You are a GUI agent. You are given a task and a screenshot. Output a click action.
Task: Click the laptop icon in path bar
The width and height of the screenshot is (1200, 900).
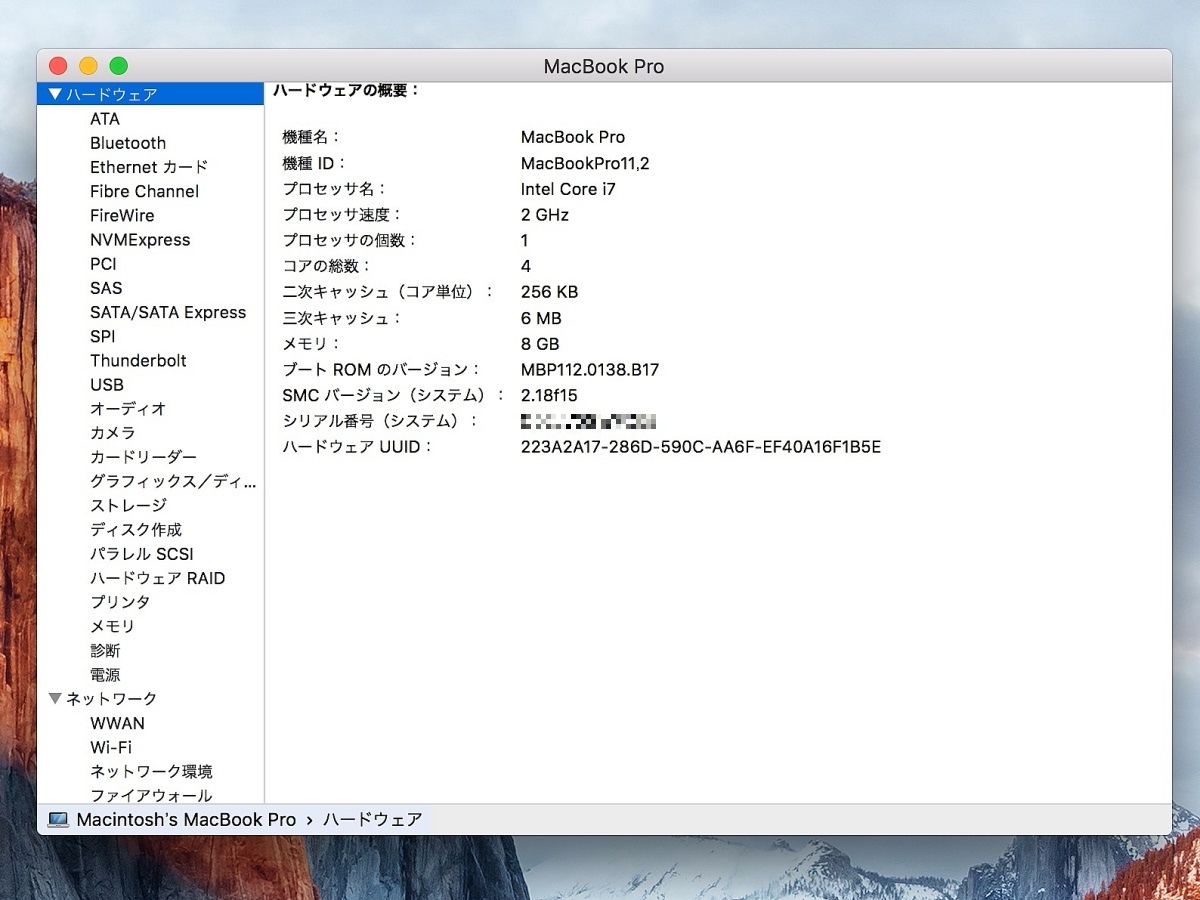(x=58, y=820)
